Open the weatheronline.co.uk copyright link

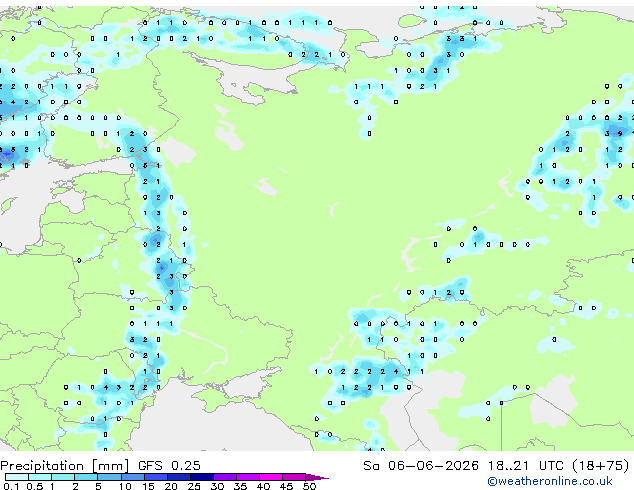pos(550,482)
